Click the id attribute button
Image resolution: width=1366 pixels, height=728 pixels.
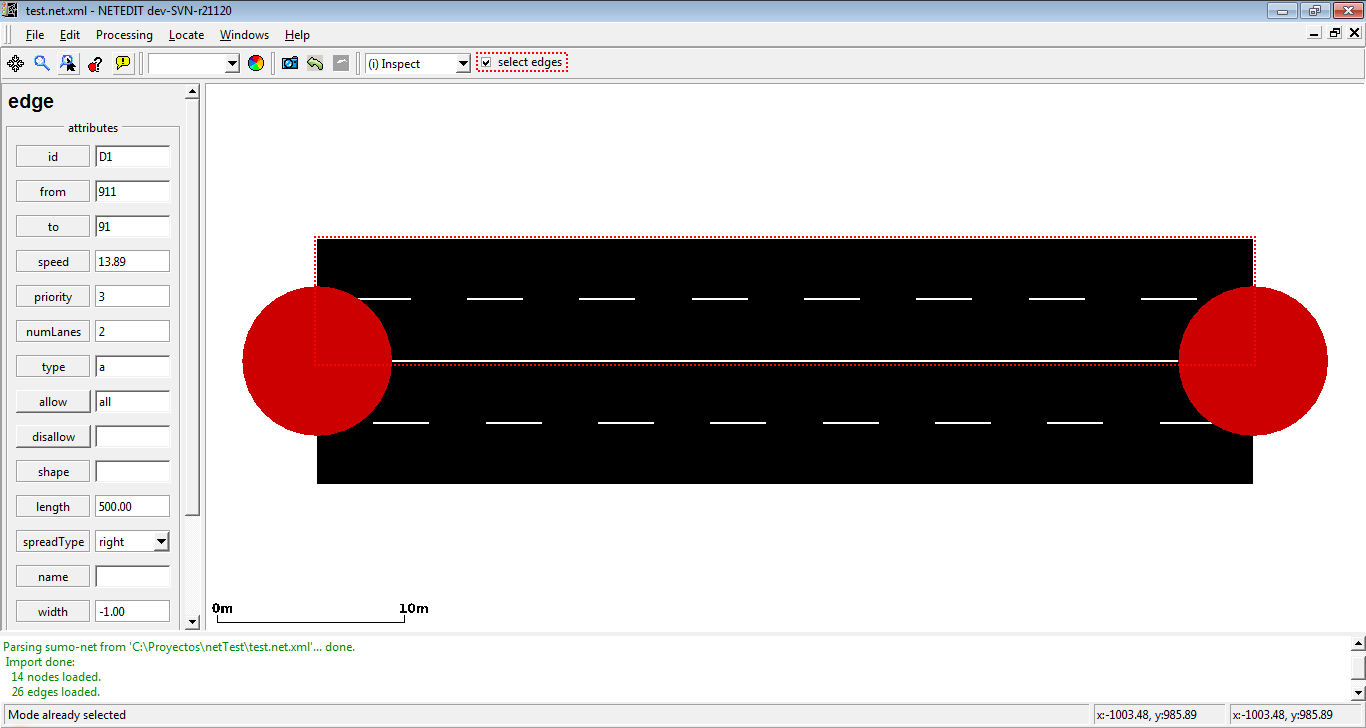click(53, 156)
